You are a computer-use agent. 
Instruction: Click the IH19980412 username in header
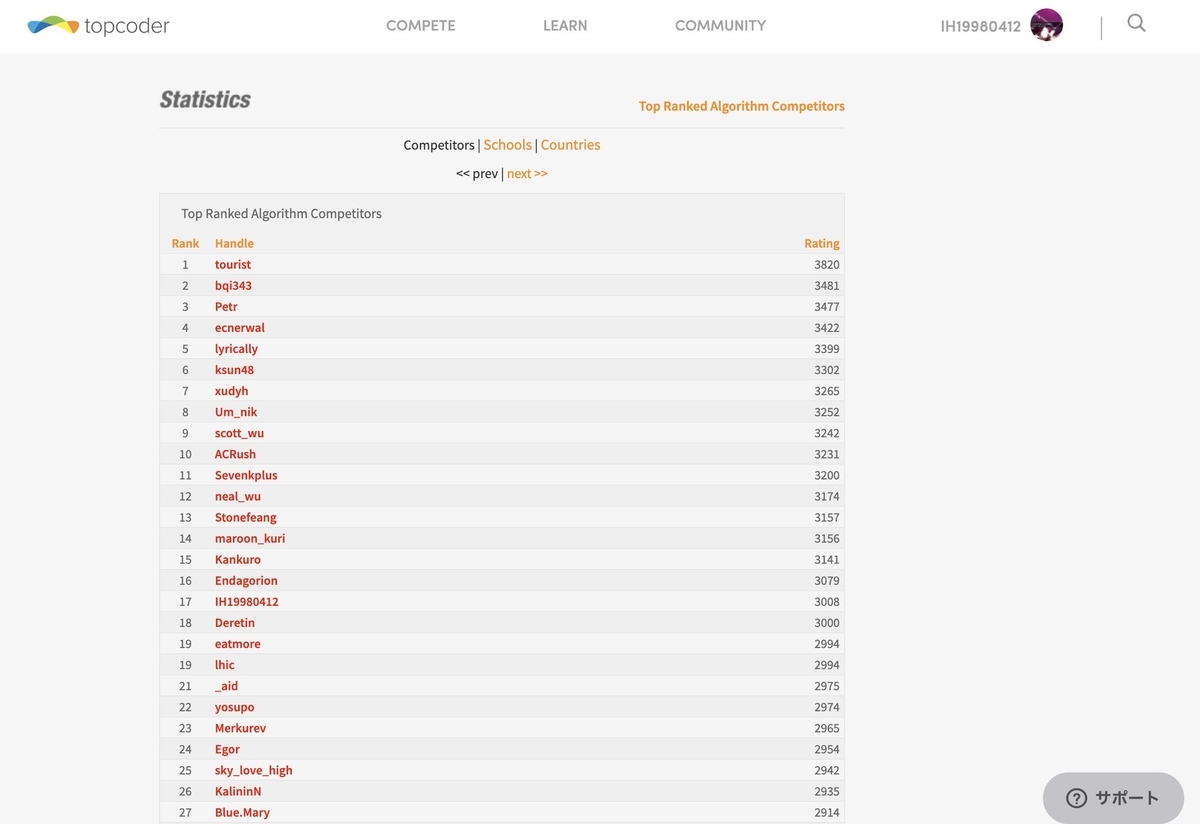click(x=981, y=27)
